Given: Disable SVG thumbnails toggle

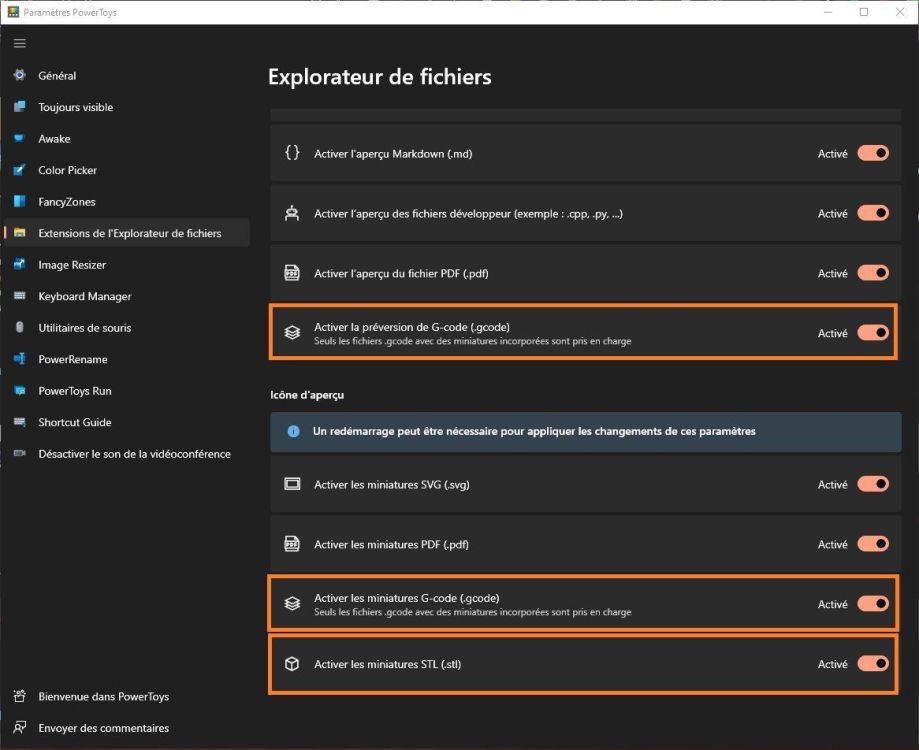Looking at the screenshot, I should pos(872,484).
